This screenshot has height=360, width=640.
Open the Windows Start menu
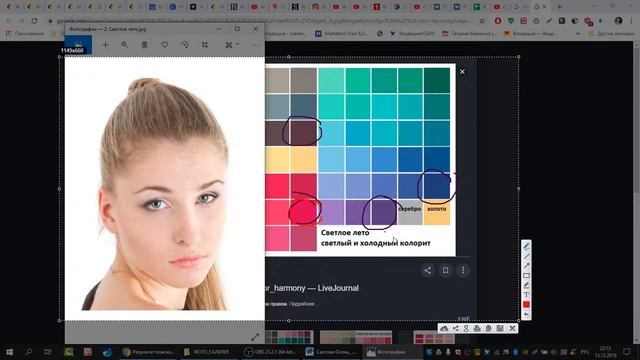[x=9, y=352]
